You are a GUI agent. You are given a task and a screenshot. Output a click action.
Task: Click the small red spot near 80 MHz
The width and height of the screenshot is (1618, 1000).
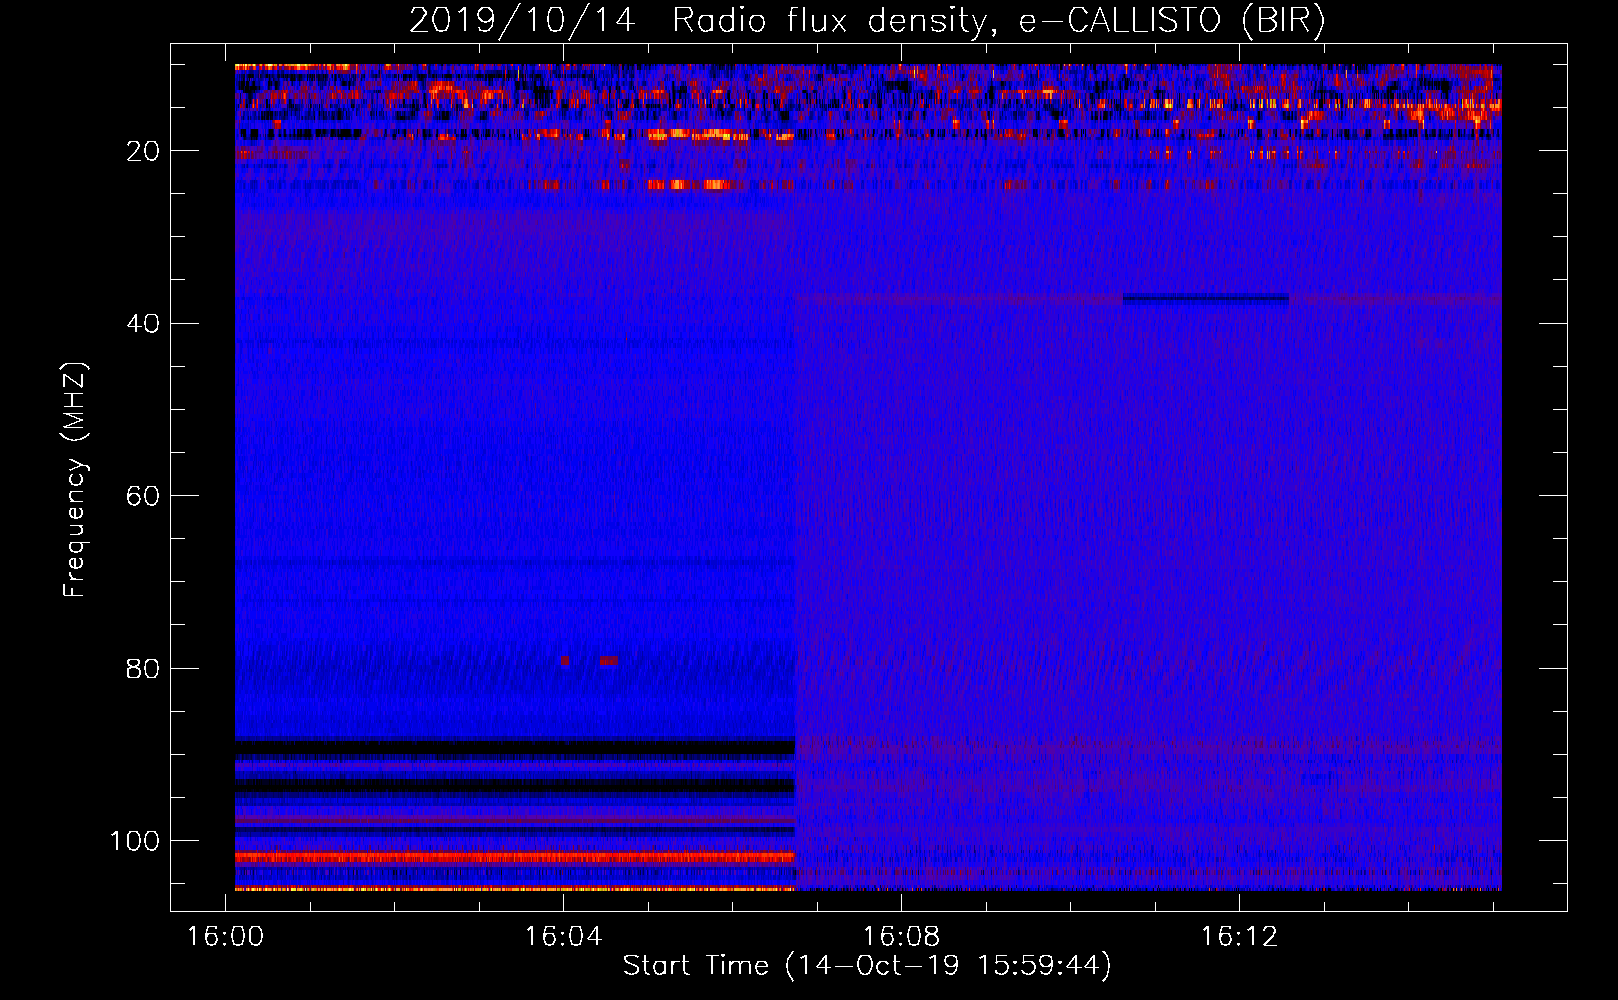coord(608,661)
